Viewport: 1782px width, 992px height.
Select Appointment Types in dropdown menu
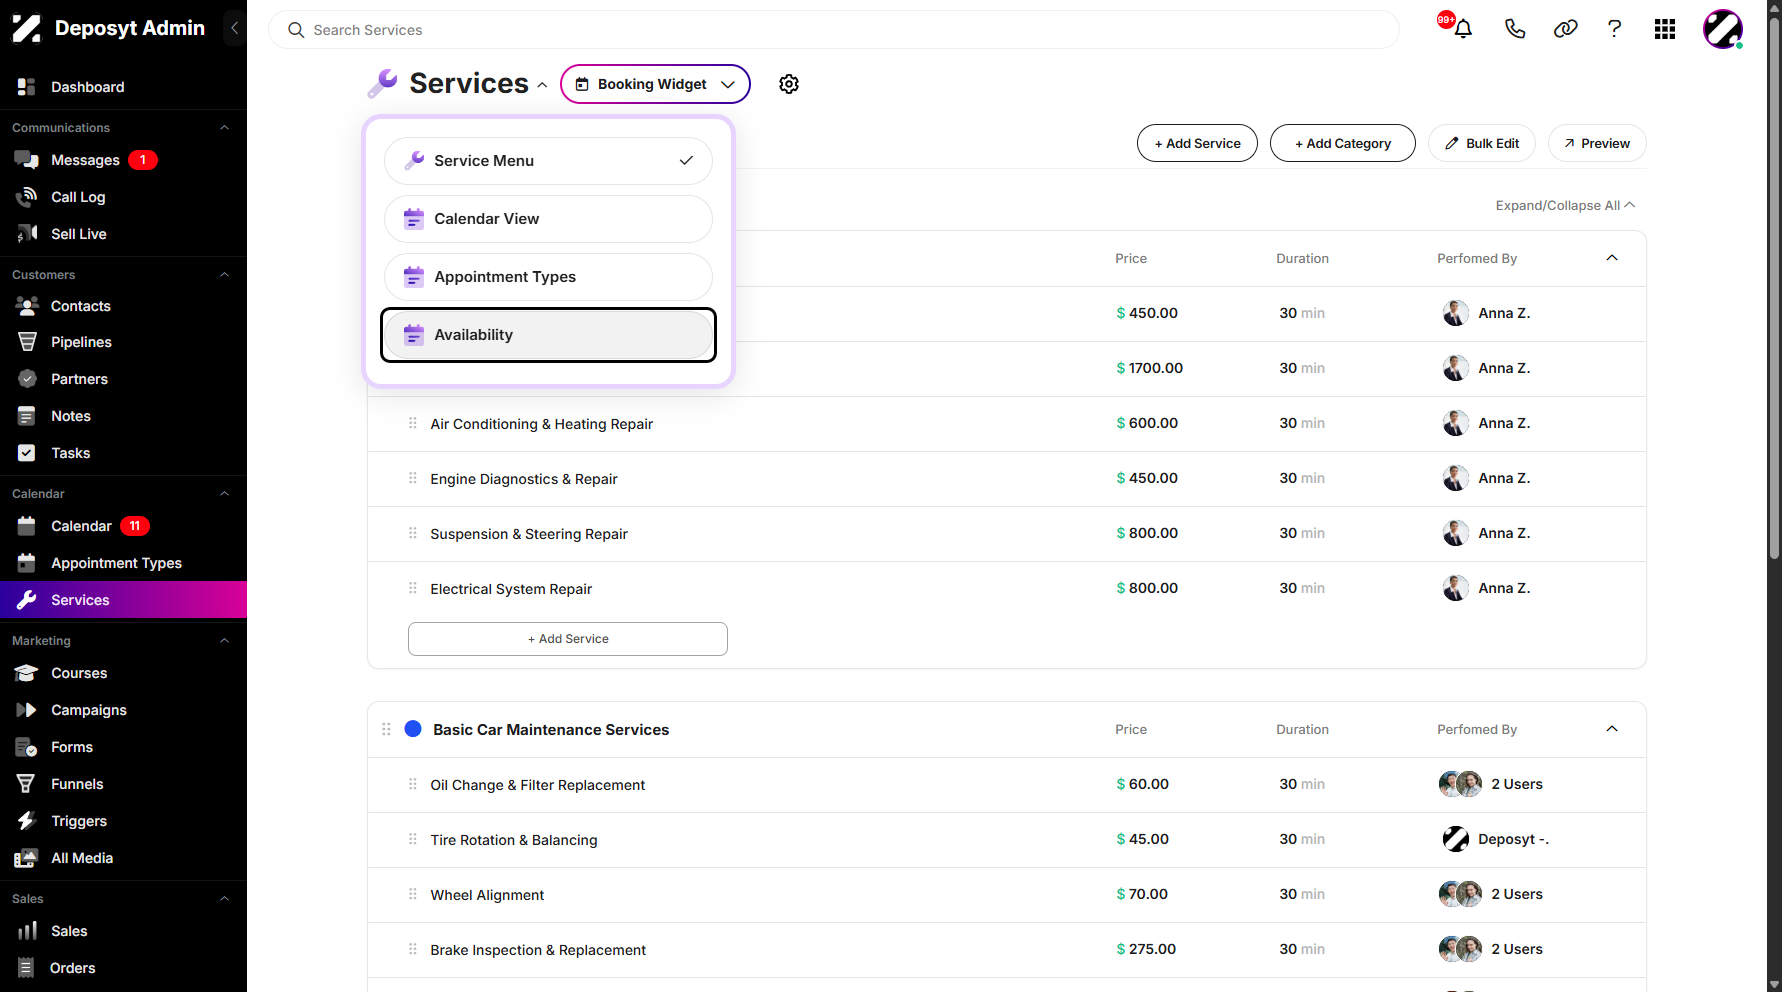click(548, 277)
